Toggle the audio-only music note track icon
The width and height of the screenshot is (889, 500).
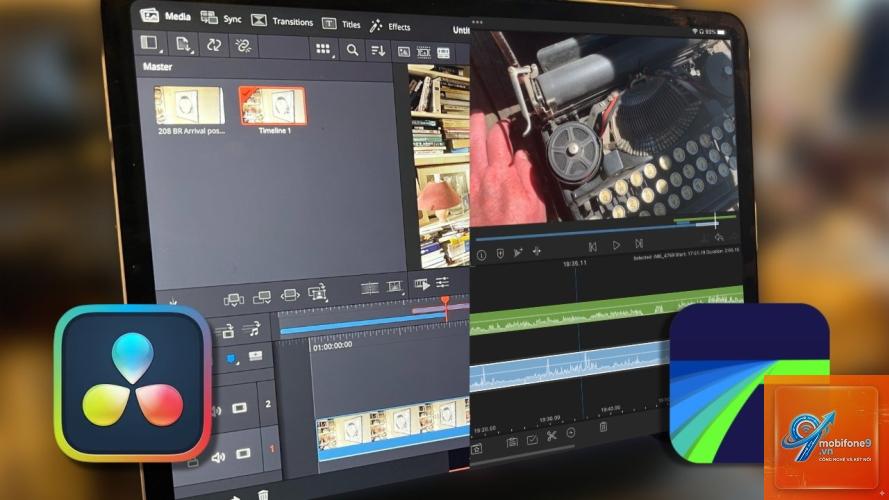[252, 328]
